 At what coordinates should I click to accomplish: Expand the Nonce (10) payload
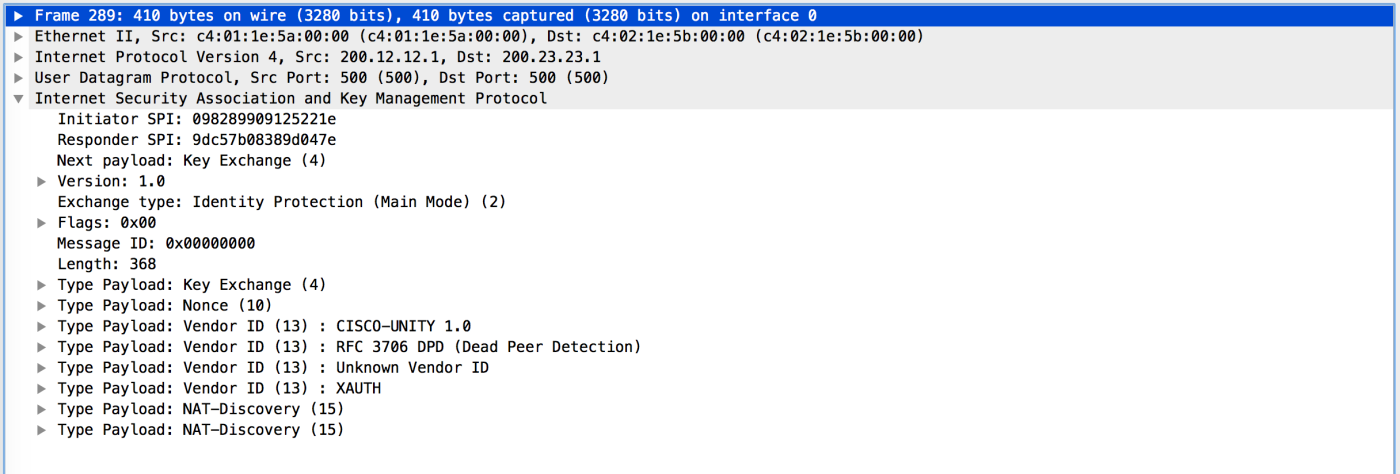[x=42, y=305]
